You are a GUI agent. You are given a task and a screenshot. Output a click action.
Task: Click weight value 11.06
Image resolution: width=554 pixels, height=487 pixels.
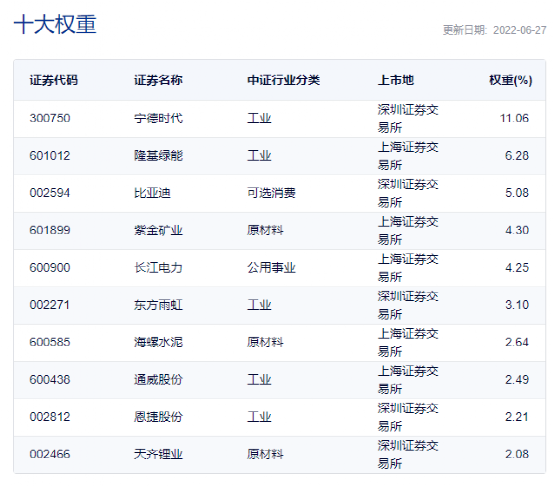514,118
